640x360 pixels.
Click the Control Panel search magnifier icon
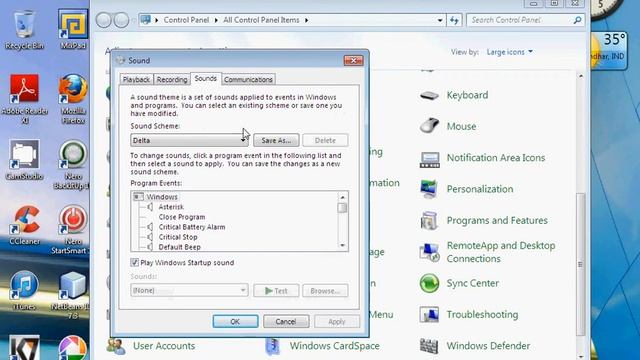[577, 20]
